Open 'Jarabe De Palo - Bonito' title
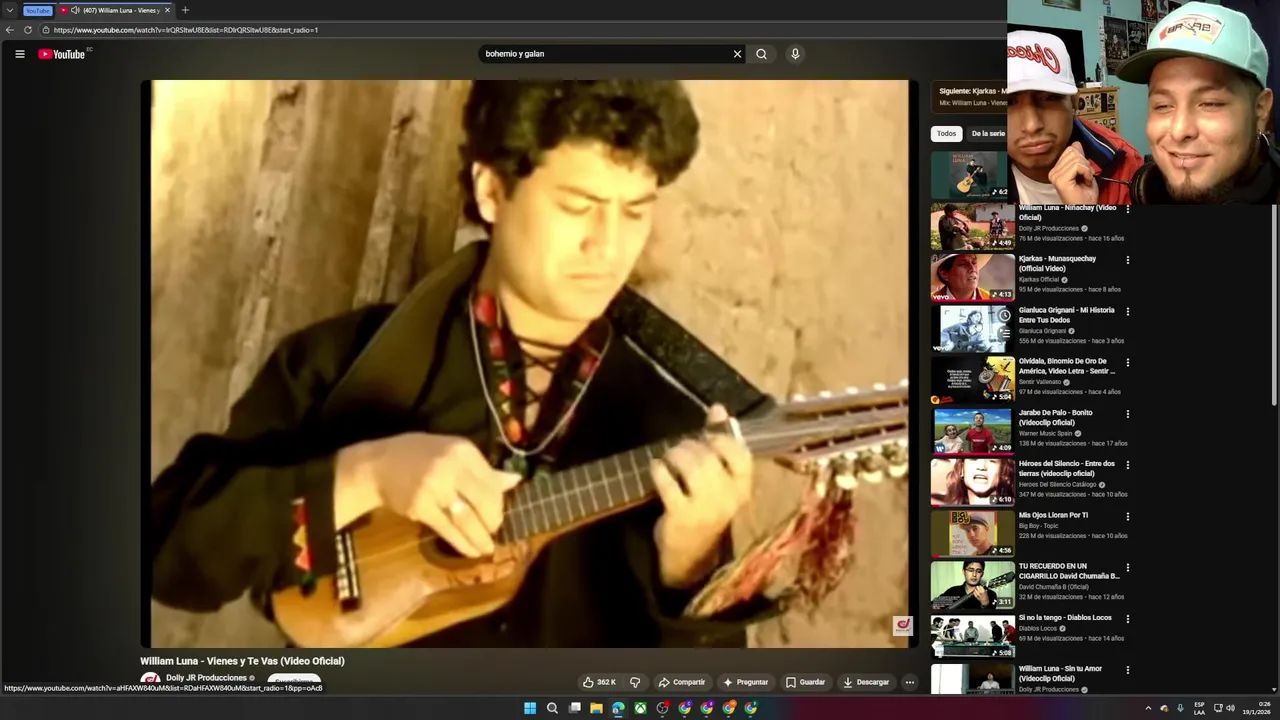Screen dimensions: 1280x720 click(x=1055, y=418)
